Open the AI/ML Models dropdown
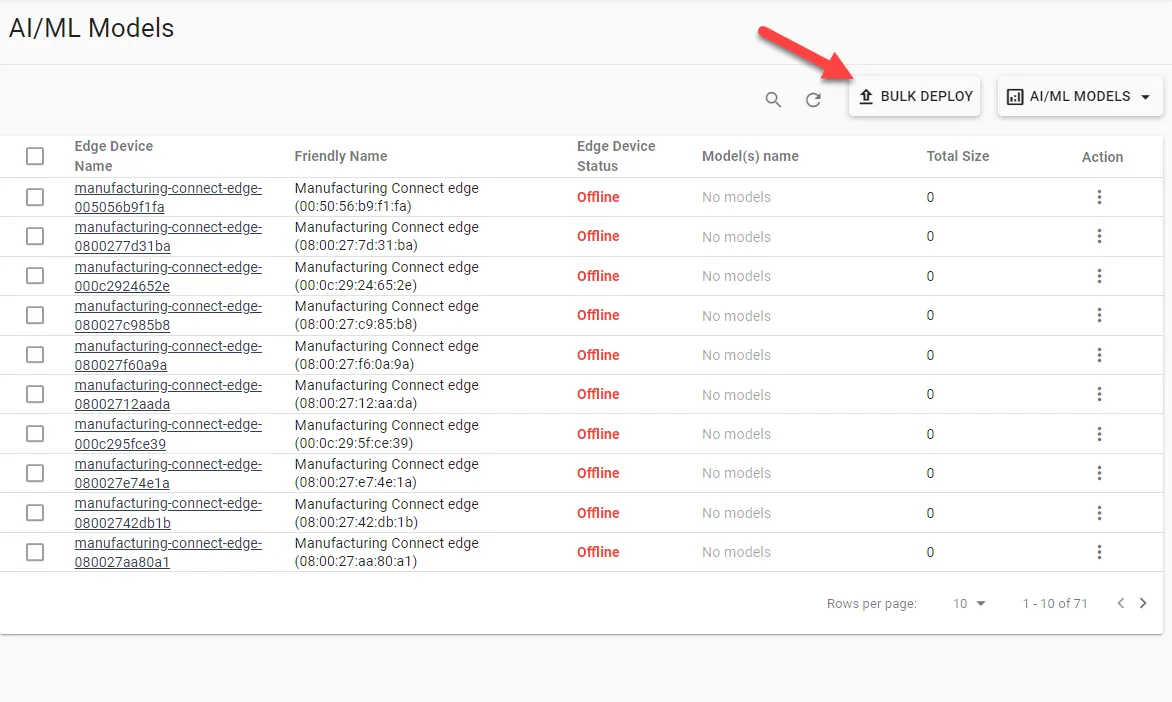1172x702 pixels. pyautogui.click(x=1080, y=96)
